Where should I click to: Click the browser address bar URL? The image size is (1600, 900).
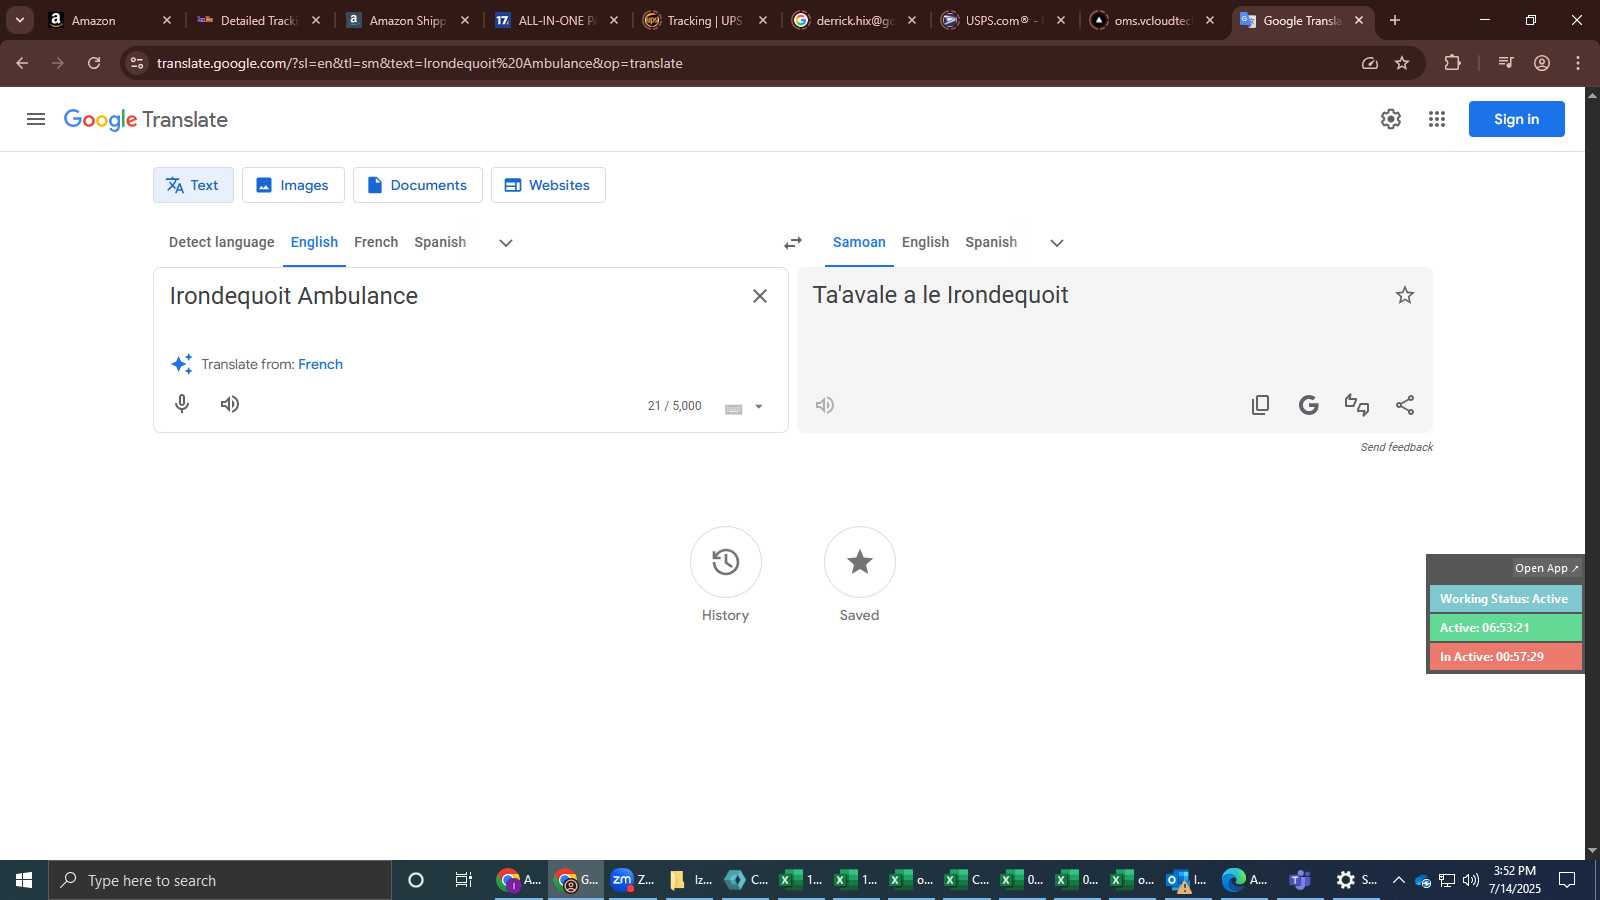420,63
